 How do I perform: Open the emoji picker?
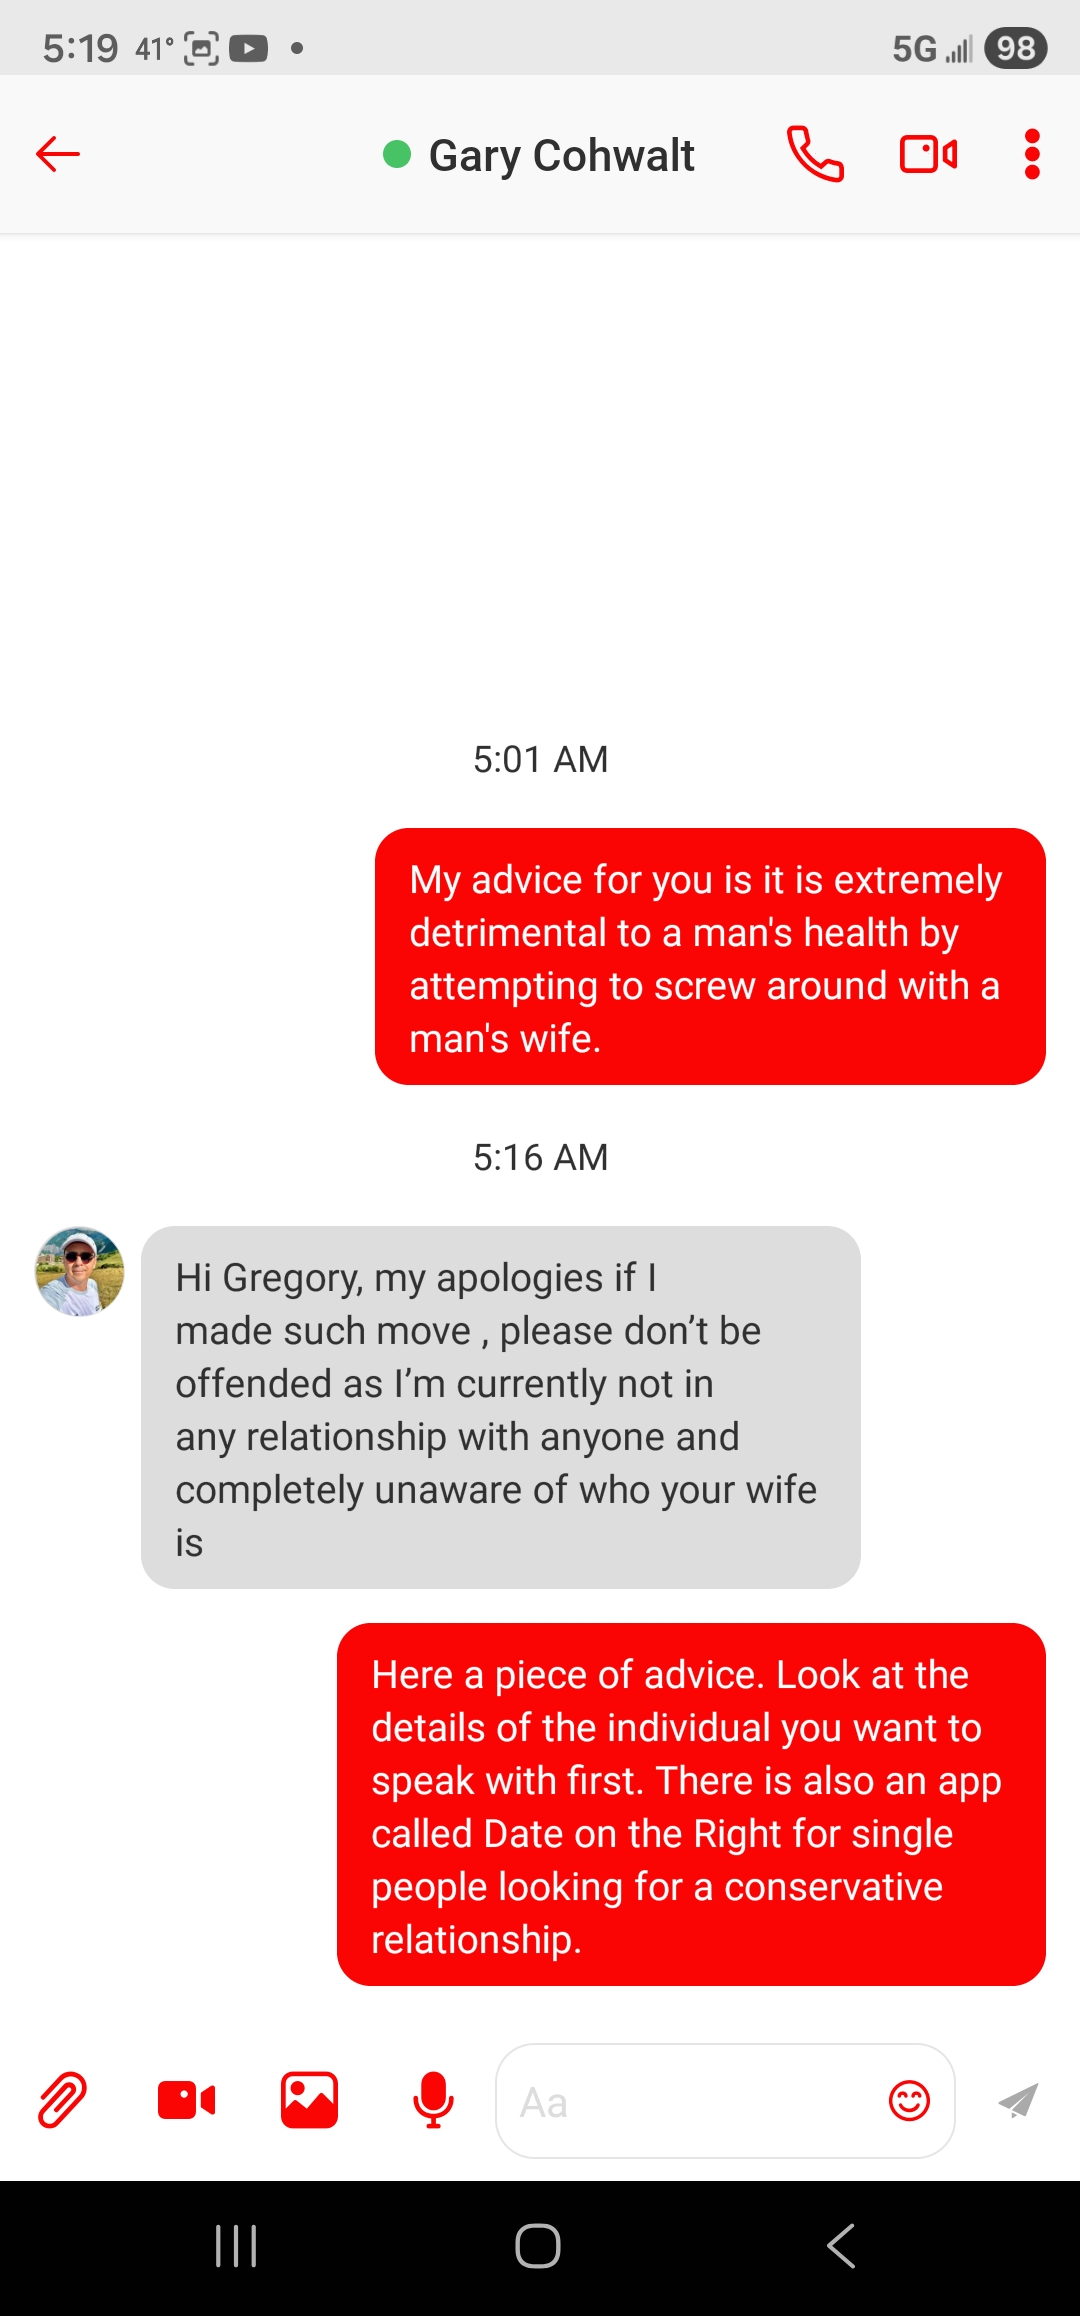pos(909,2100)
